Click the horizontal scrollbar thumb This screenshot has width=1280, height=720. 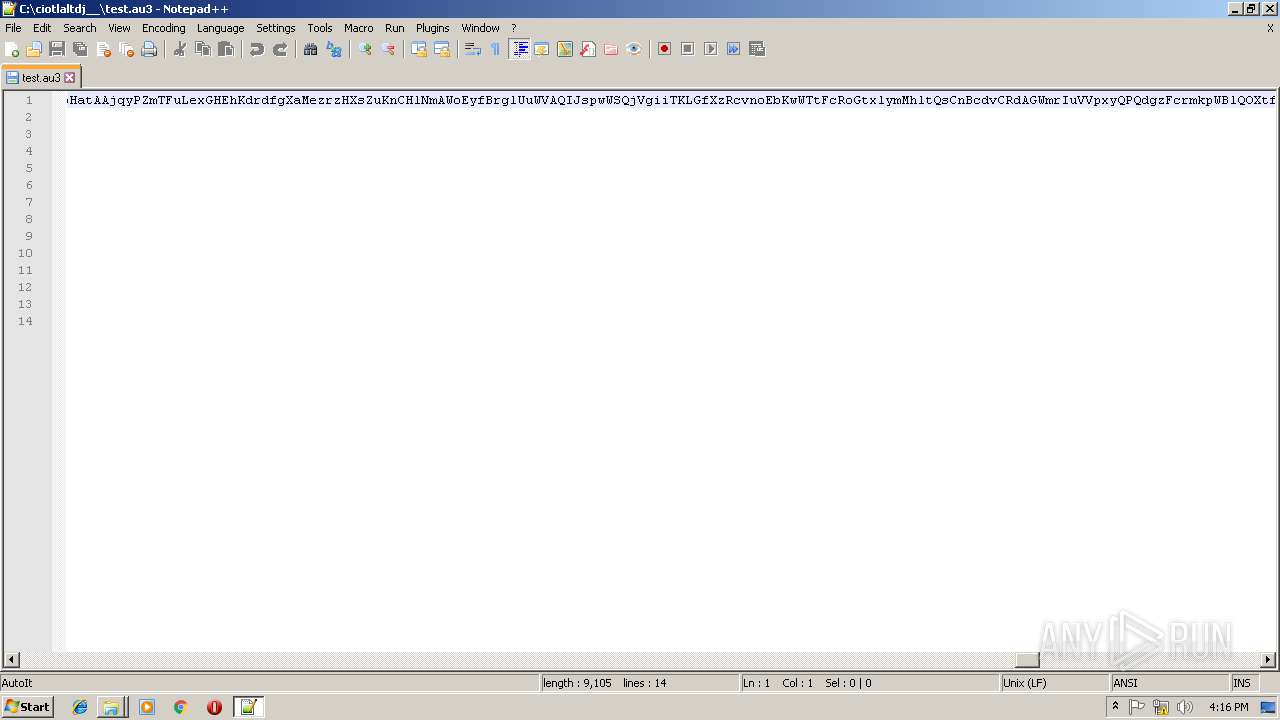pos(1027,660)
